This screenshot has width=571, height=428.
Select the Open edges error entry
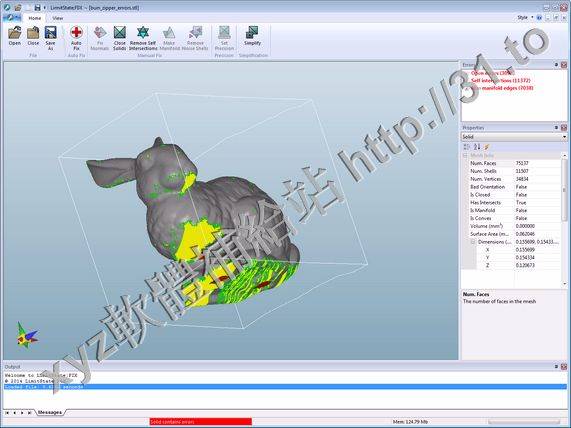pyautogui.click(x=493, y=73)
